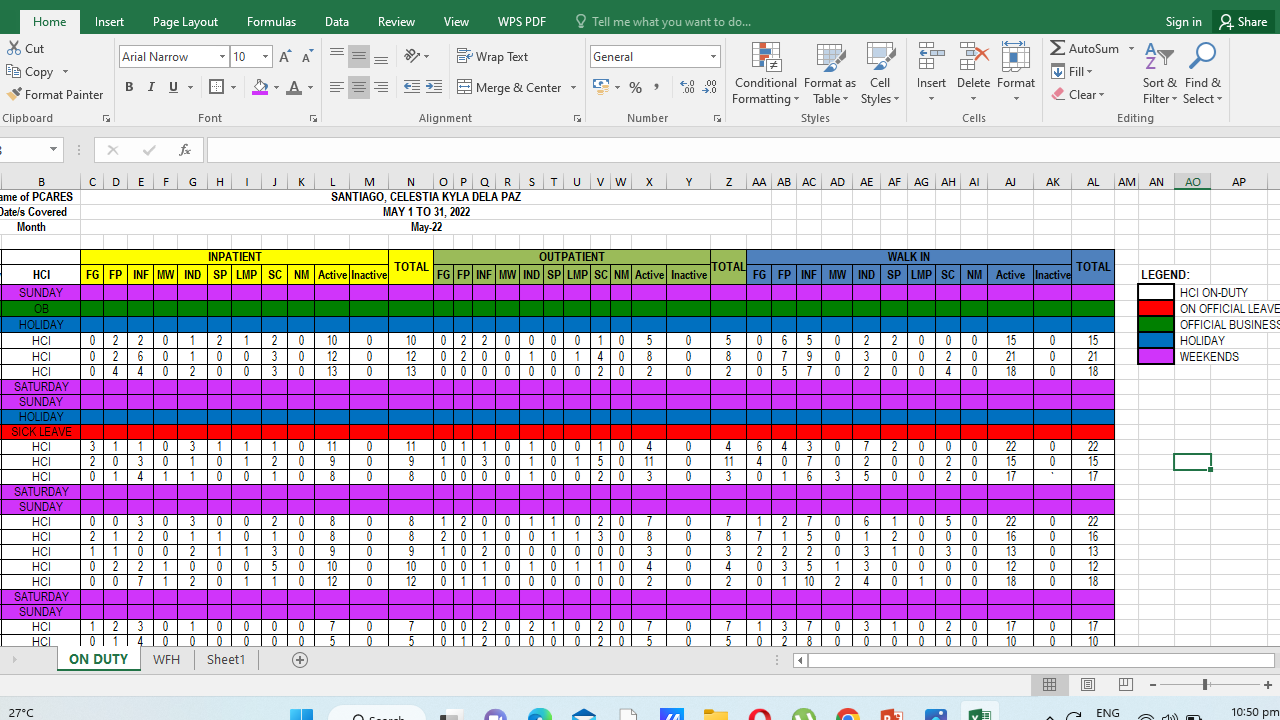
Task: Apply percent style
Action: pos(635,88)
